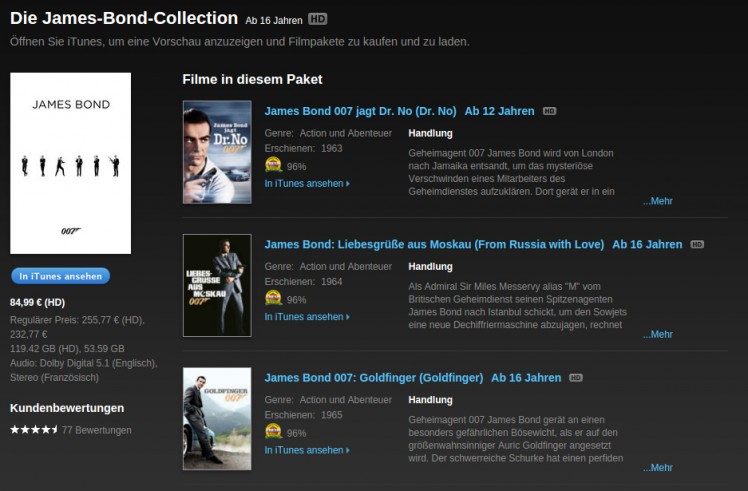
Task: Open Dr. No via In iTunes ansehen link
Action: (x=306, y=184)
